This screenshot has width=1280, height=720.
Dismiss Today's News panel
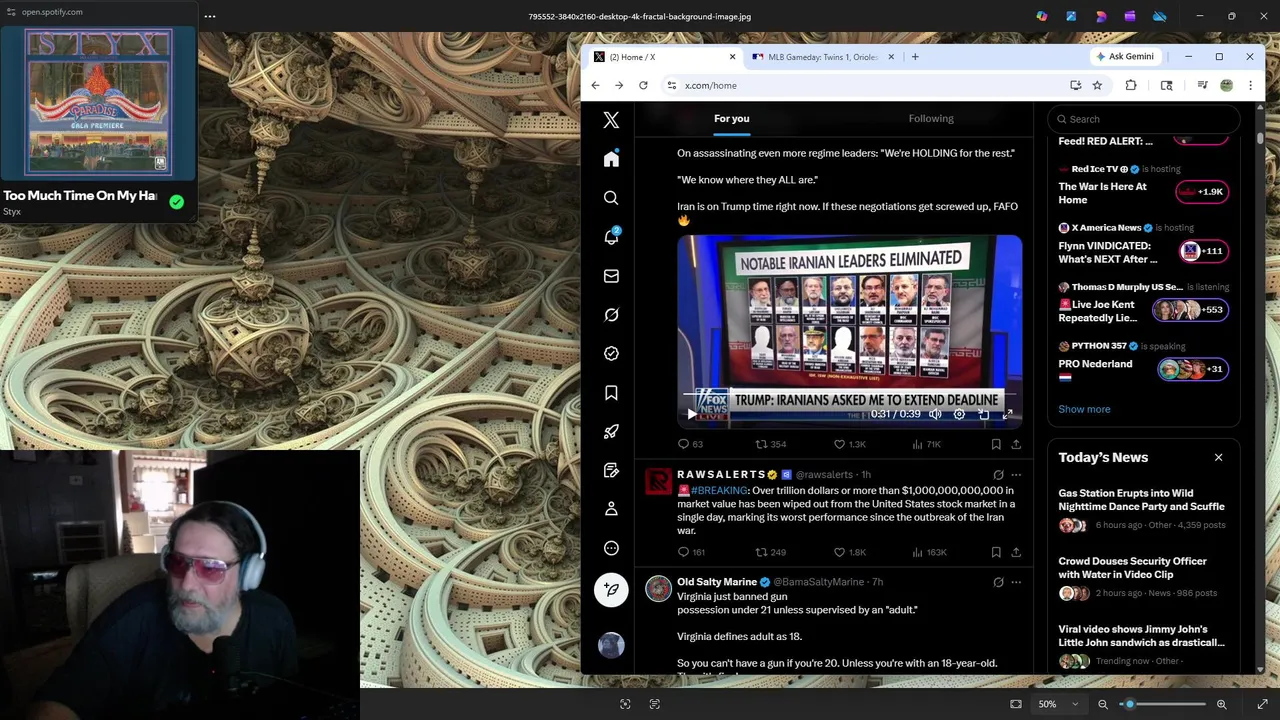(x=1218, y=457)
